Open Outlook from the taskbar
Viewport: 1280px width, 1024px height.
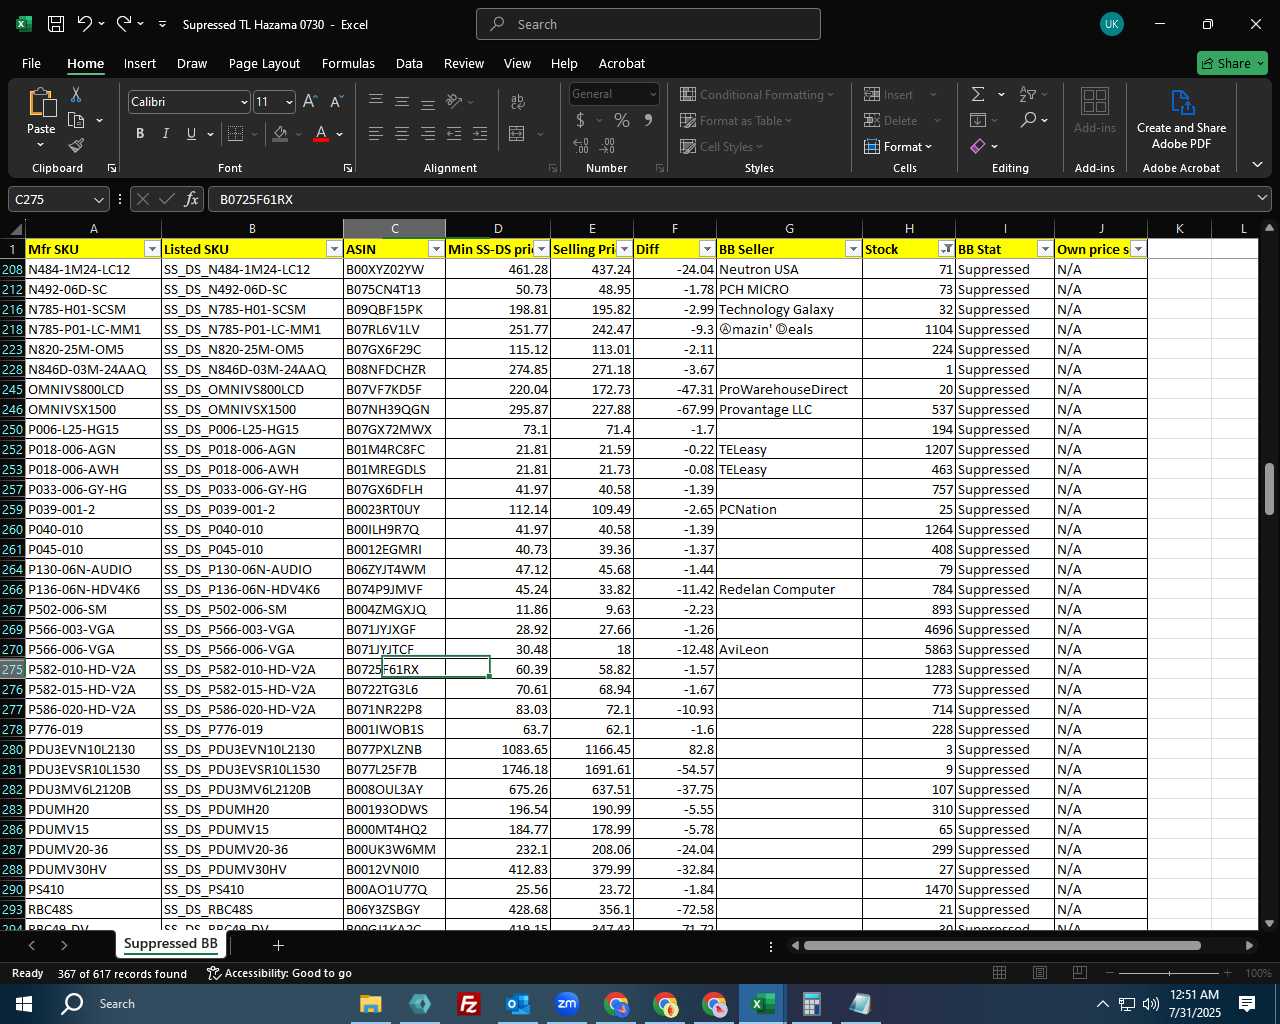[x=517, y=1003]
